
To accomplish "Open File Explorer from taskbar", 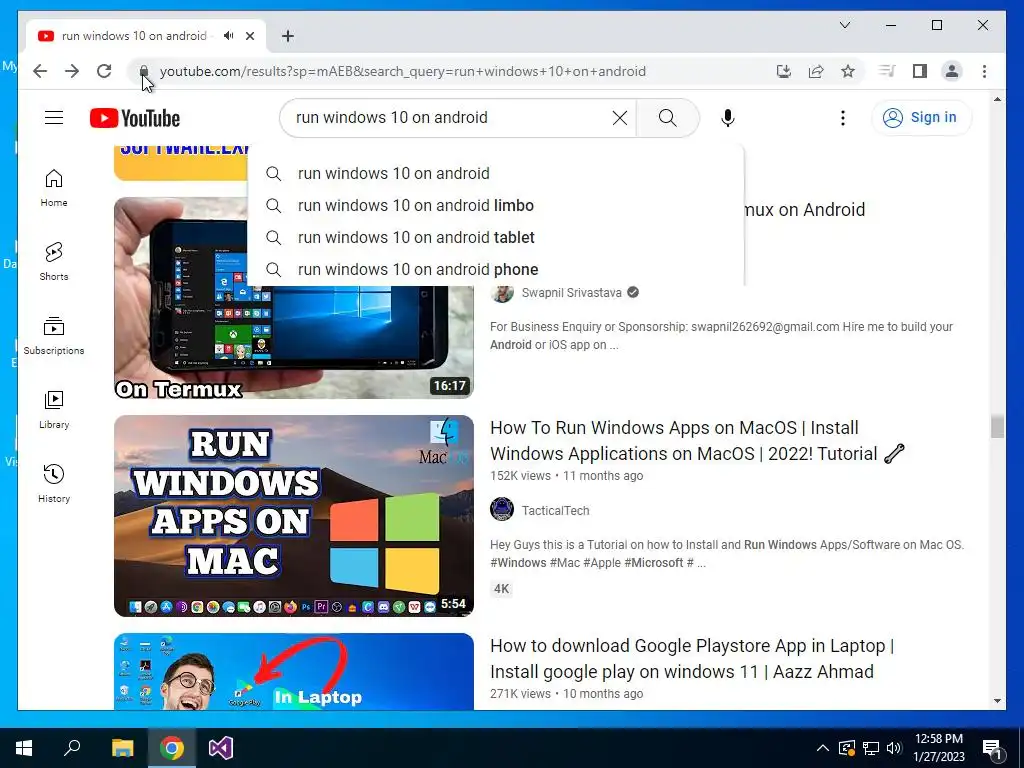I will tap(122, 748).
